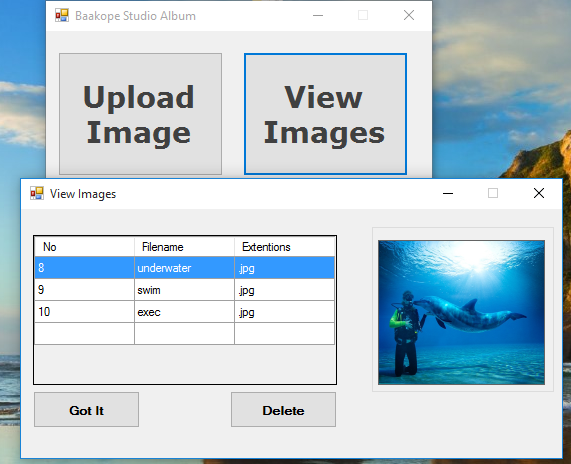Image resolution: width=571 pixels, height=464 pixels.
Task: Select the exec row filename
Action: (184, 312)
